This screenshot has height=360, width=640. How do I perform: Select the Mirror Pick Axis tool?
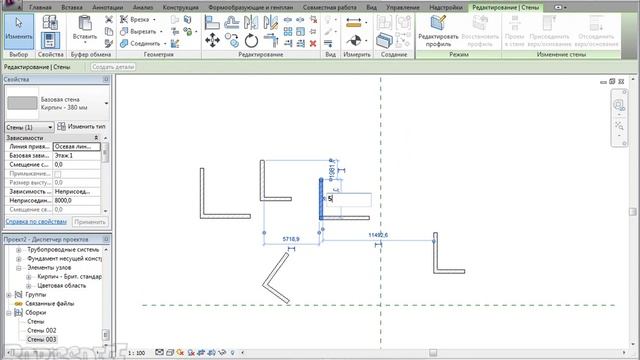(x=251, y=22)
